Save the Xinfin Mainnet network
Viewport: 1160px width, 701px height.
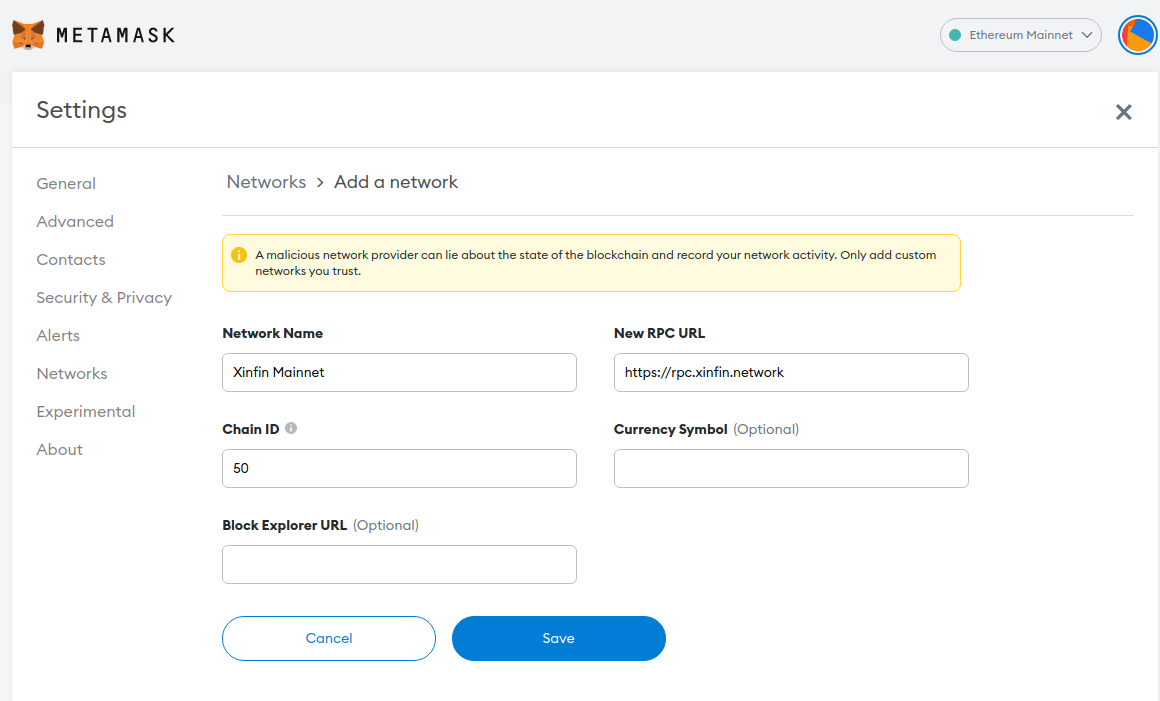[558, 638]
